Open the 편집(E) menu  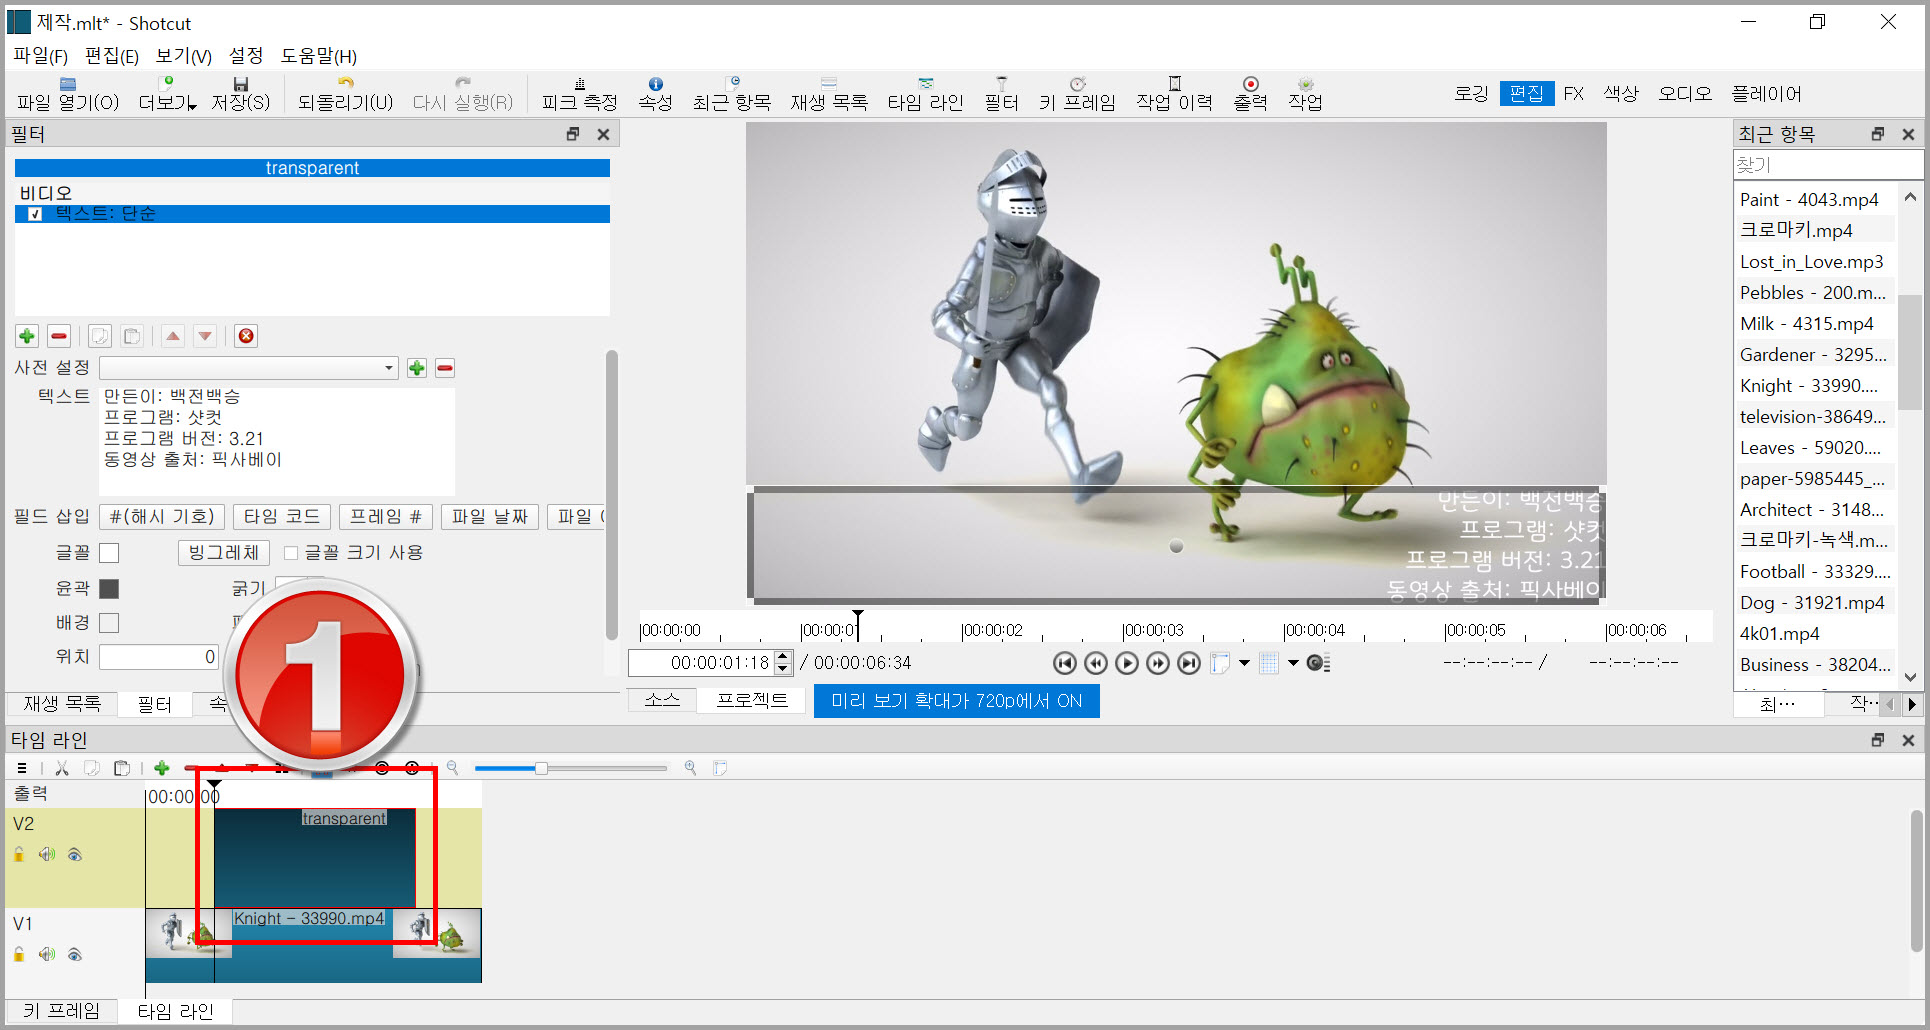point(111,56)
